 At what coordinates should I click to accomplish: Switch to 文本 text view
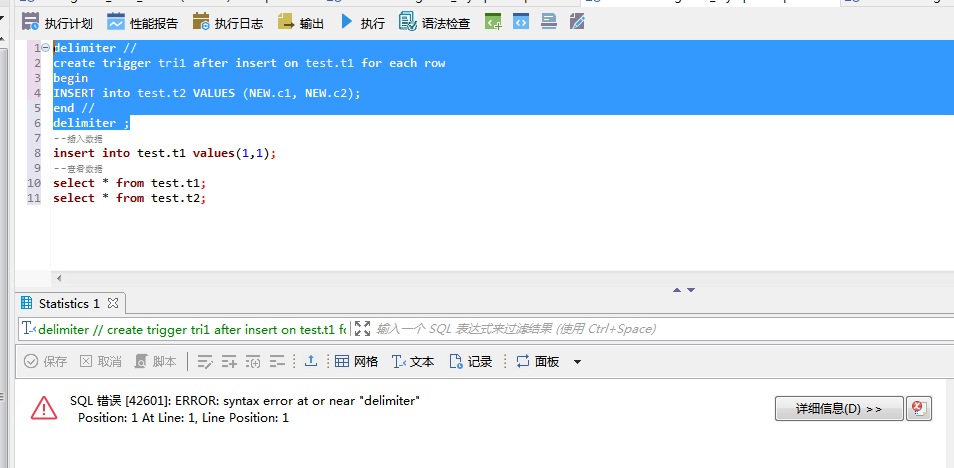click(x=413, y=362)
